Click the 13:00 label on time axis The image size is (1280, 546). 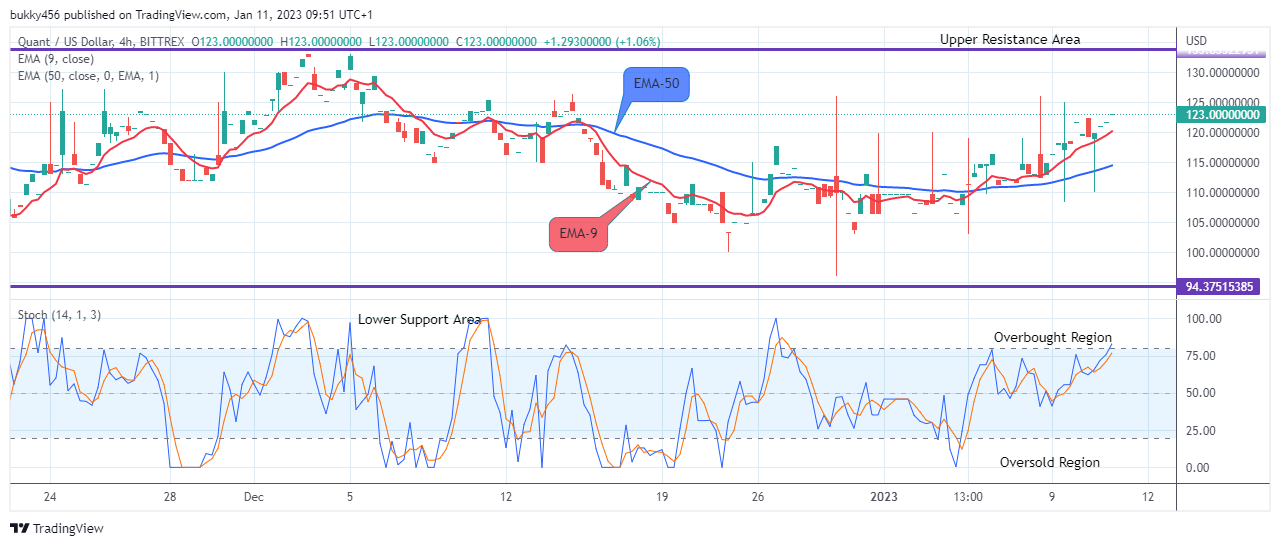[x=969, y=496]
